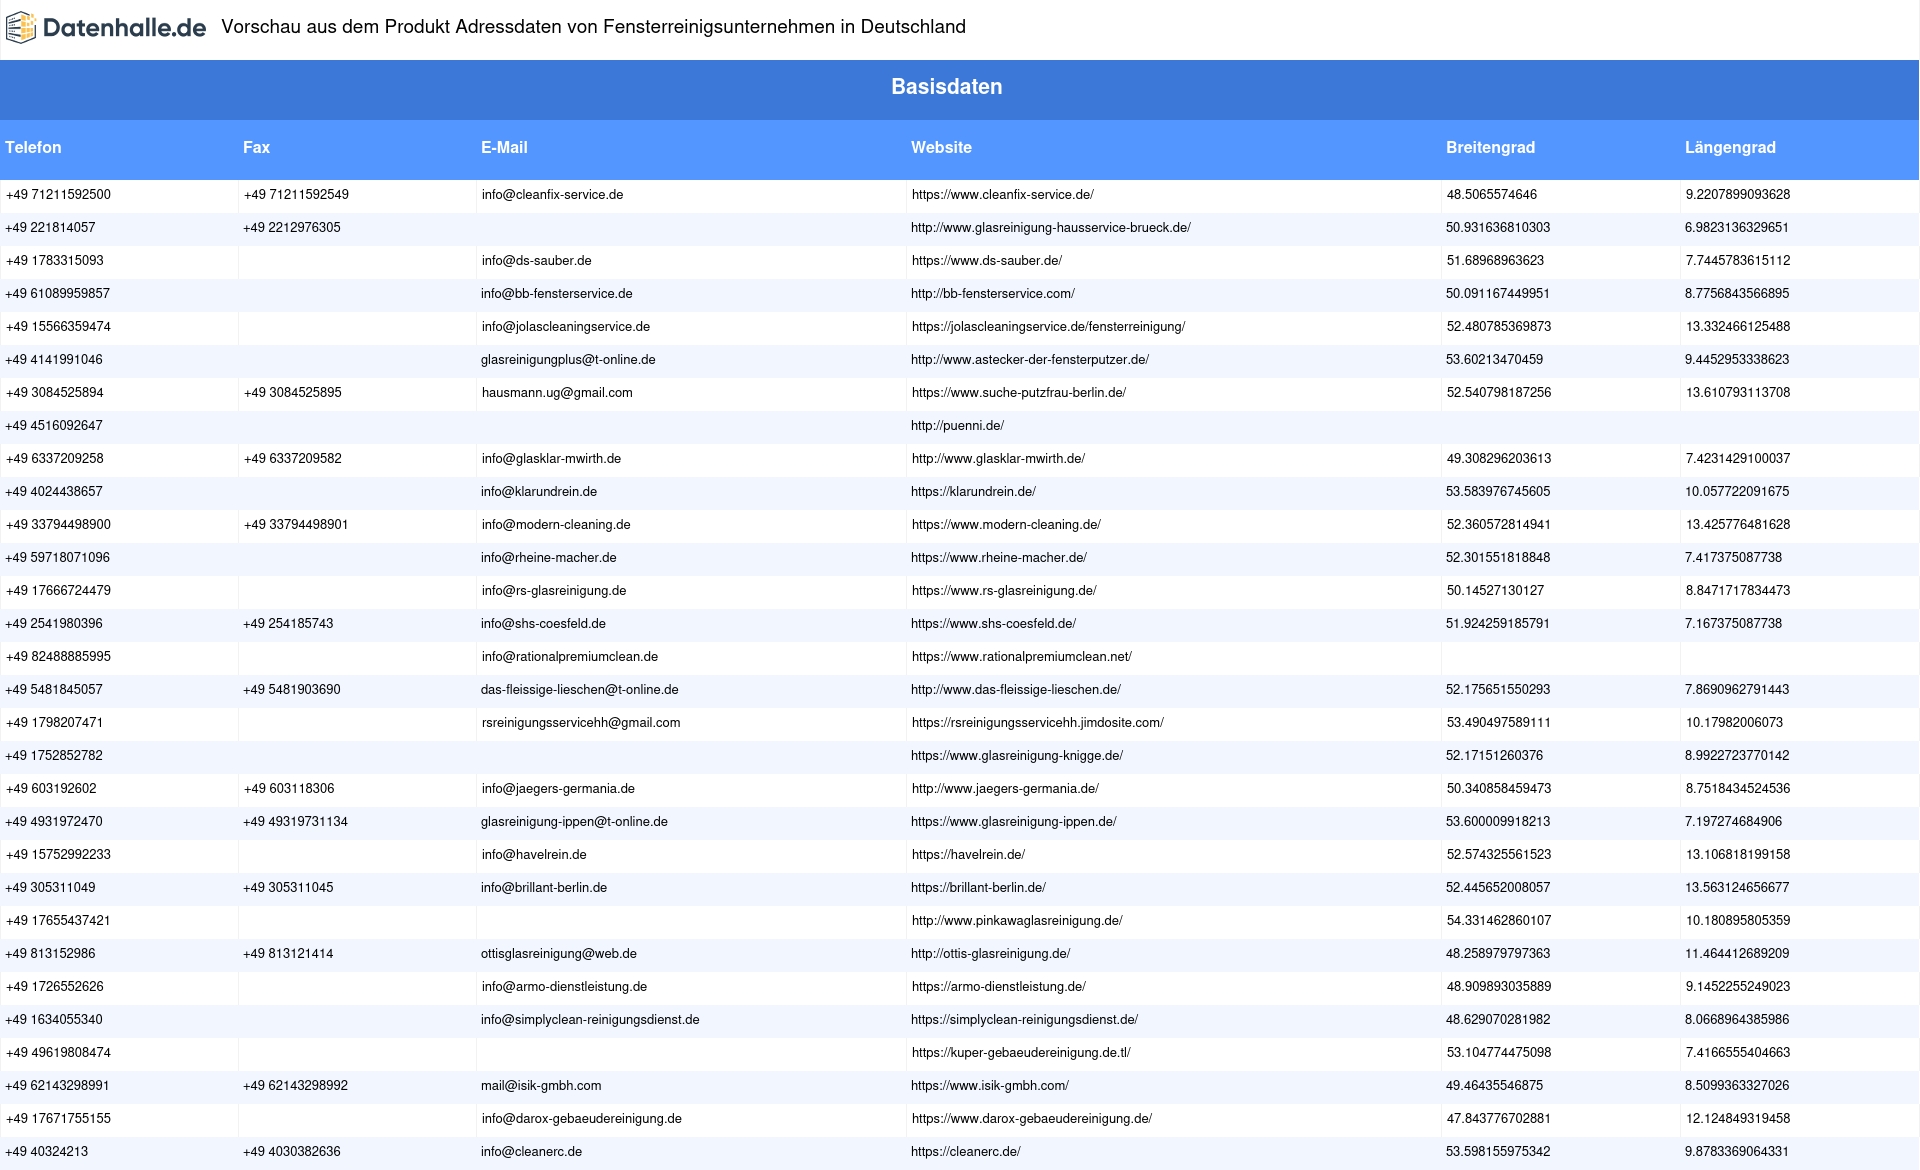Screen dimensions: 1920x1170
Task: Open https://jolascleaningservice.de/fensterreinigung/ link
Action: pos(1048,327)
